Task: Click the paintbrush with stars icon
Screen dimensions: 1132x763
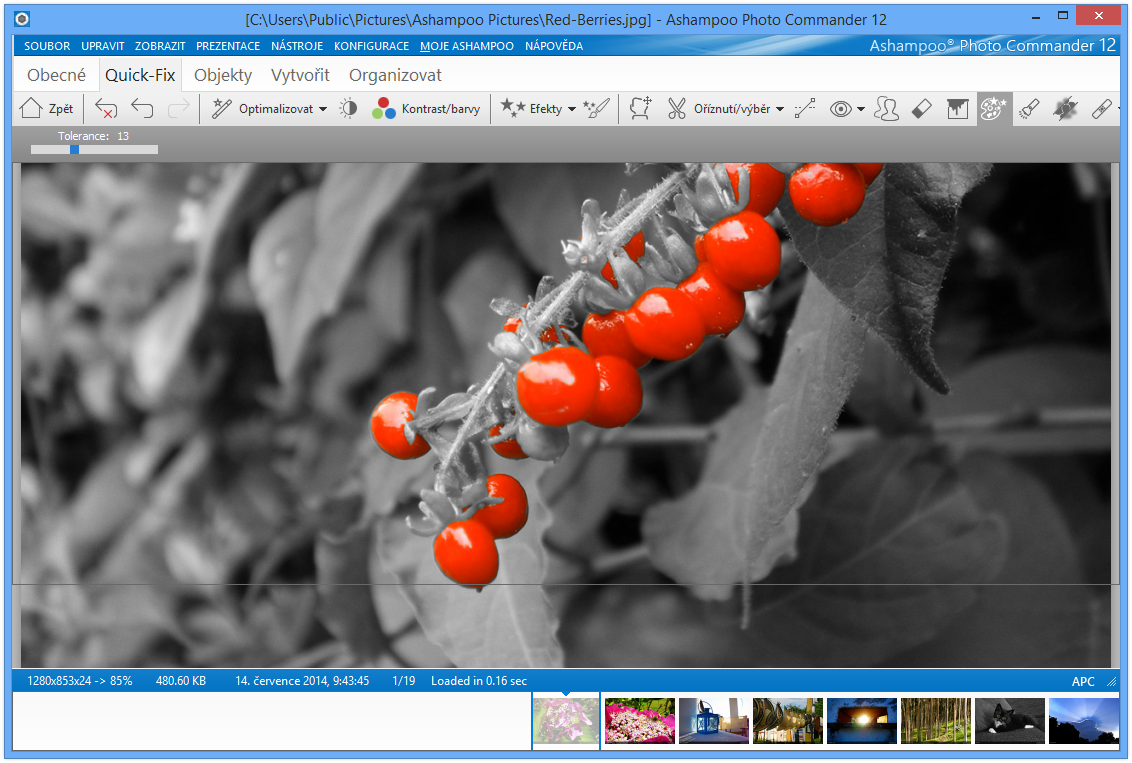Action: click(x=597, y=109)
